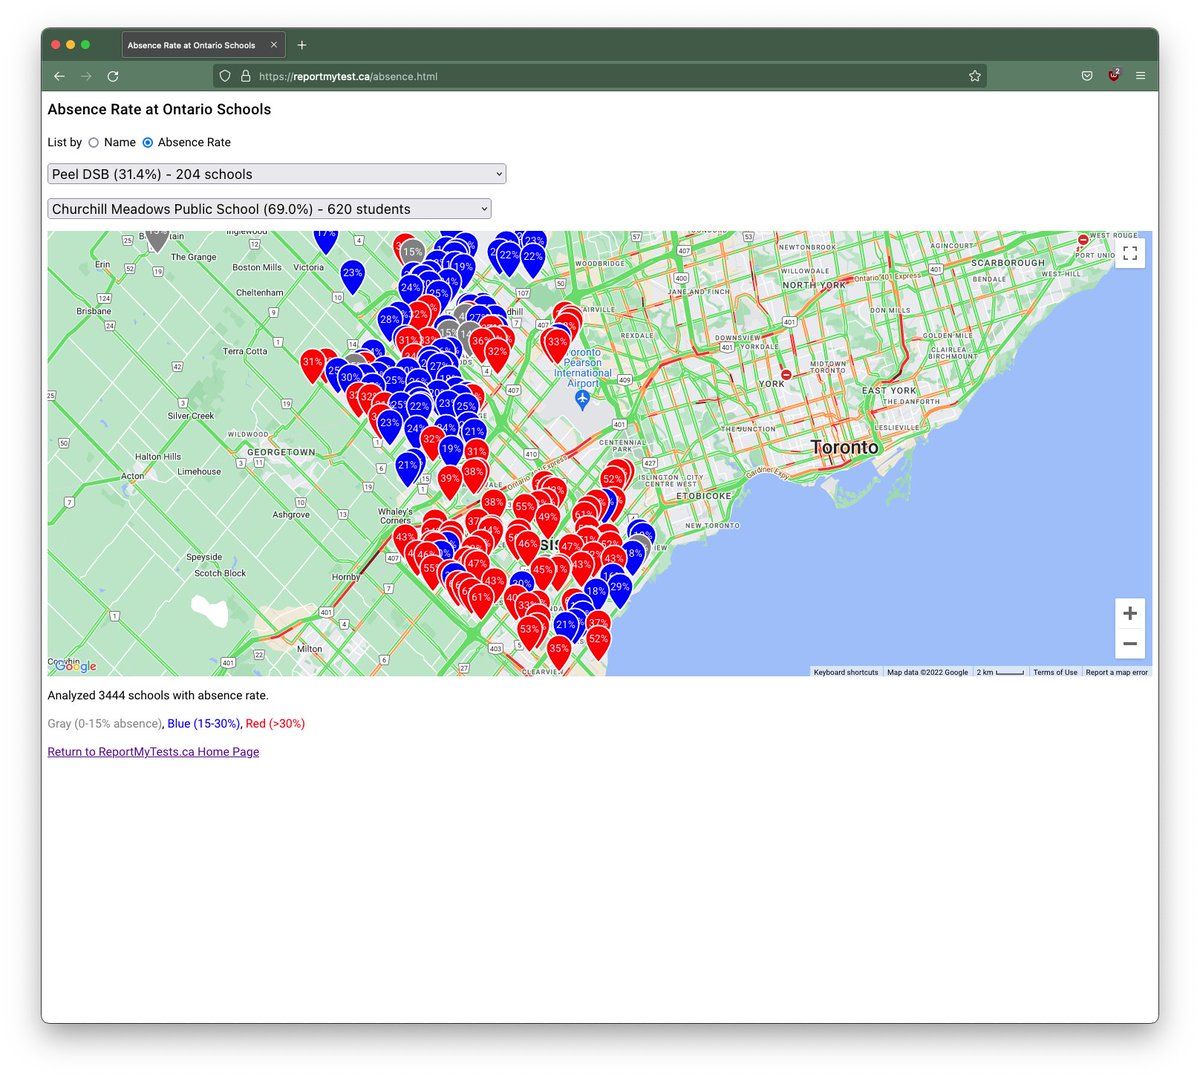Click the uBlock extension icon
1200x1078 pixels.
(x=1114, y=76)
